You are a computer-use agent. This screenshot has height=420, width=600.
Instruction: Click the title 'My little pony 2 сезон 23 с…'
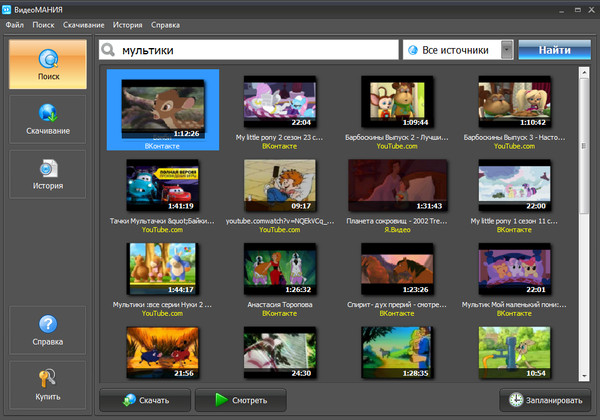pyautogui.click(x=279, y=137)
